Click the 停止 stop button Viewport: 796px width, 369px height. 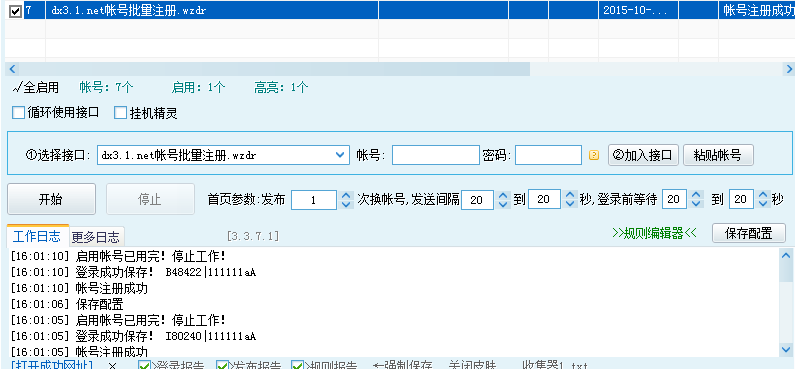point(150,199)
